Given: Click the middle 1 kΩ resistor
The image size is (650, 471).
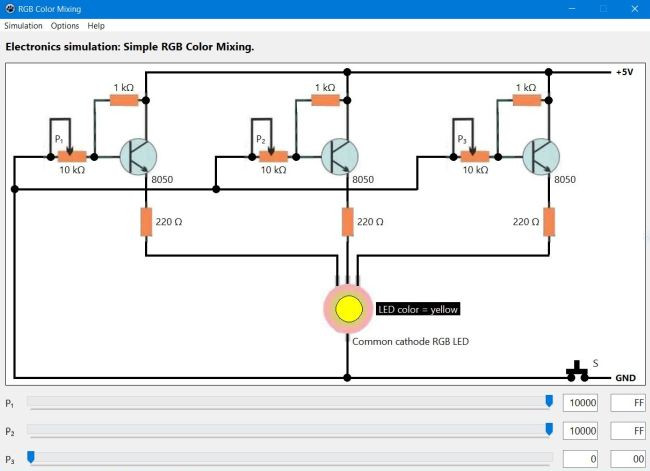Looking at the screenshot, I should pos(325,100).
